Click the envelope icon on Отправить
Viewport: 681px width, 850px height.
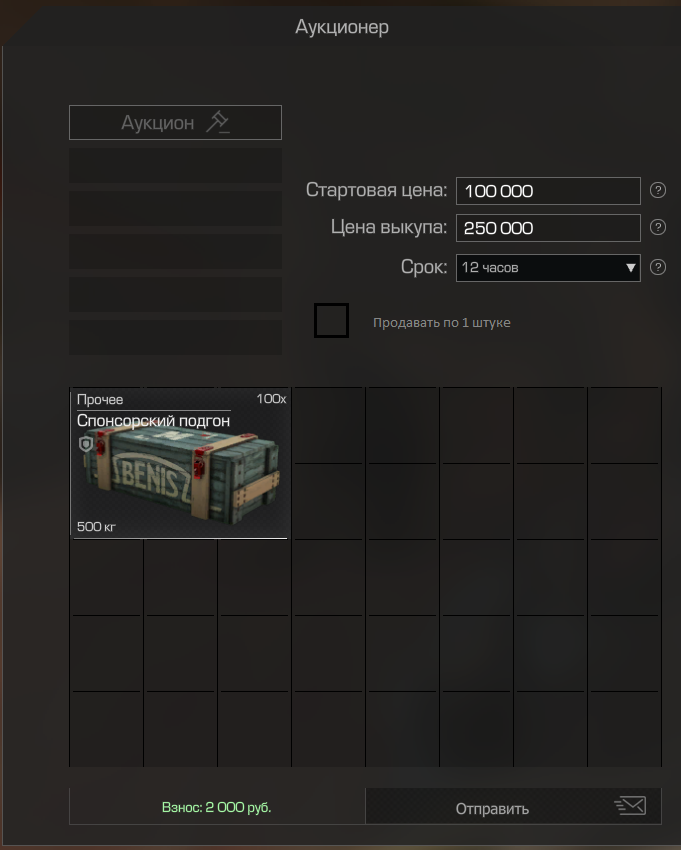[x=630, y=806]
